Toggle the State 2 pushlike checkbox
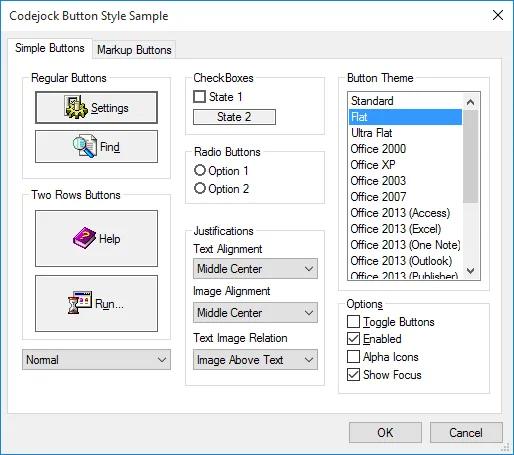Screen dimensions: 514x455 pos(234,117)
